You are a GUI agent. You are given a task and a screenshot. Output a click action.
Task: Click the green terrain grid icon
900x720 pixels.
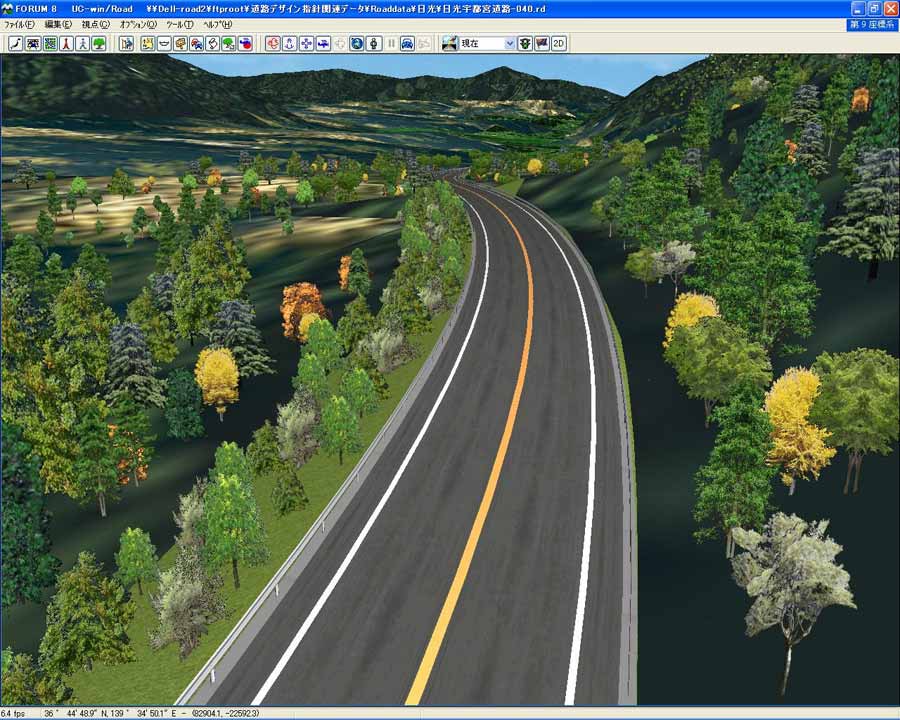[50, 44]
